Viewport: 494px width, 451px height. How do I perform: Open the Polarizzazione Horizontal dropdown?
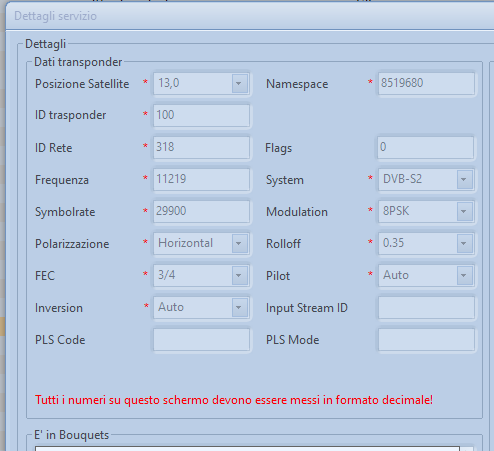201,243
